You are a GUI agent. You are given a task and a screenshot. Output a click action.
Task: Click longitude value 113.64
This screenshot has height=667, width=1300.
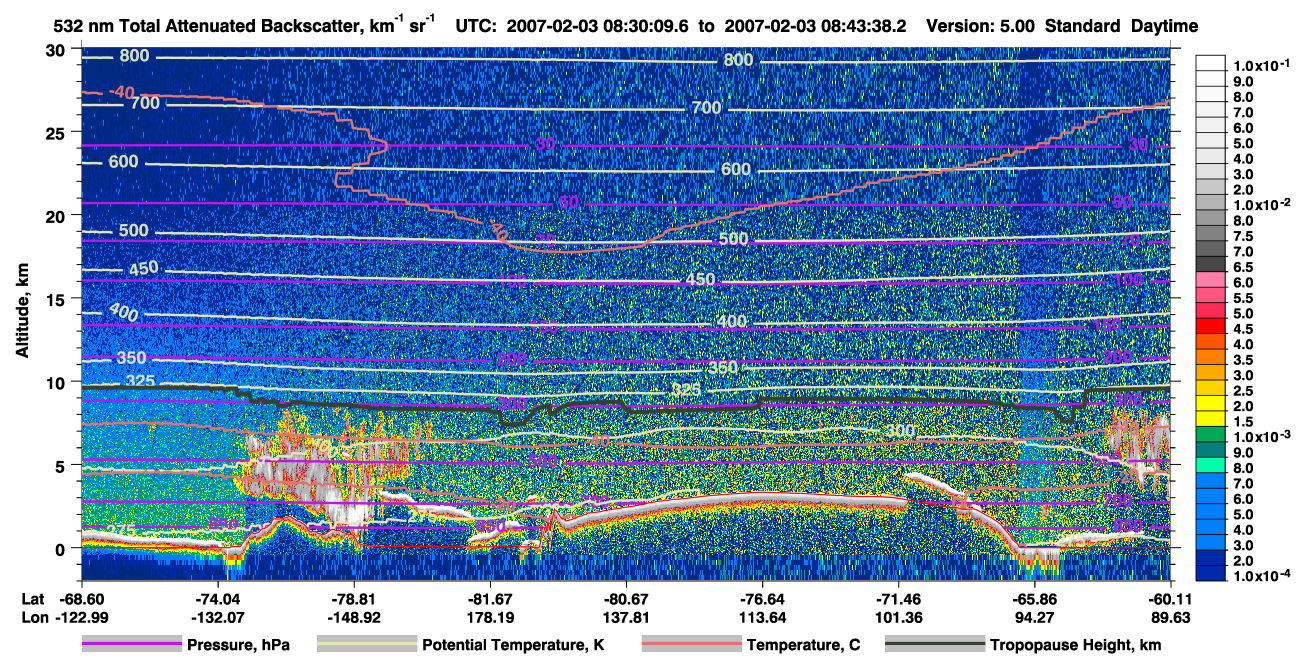[762, 618]
